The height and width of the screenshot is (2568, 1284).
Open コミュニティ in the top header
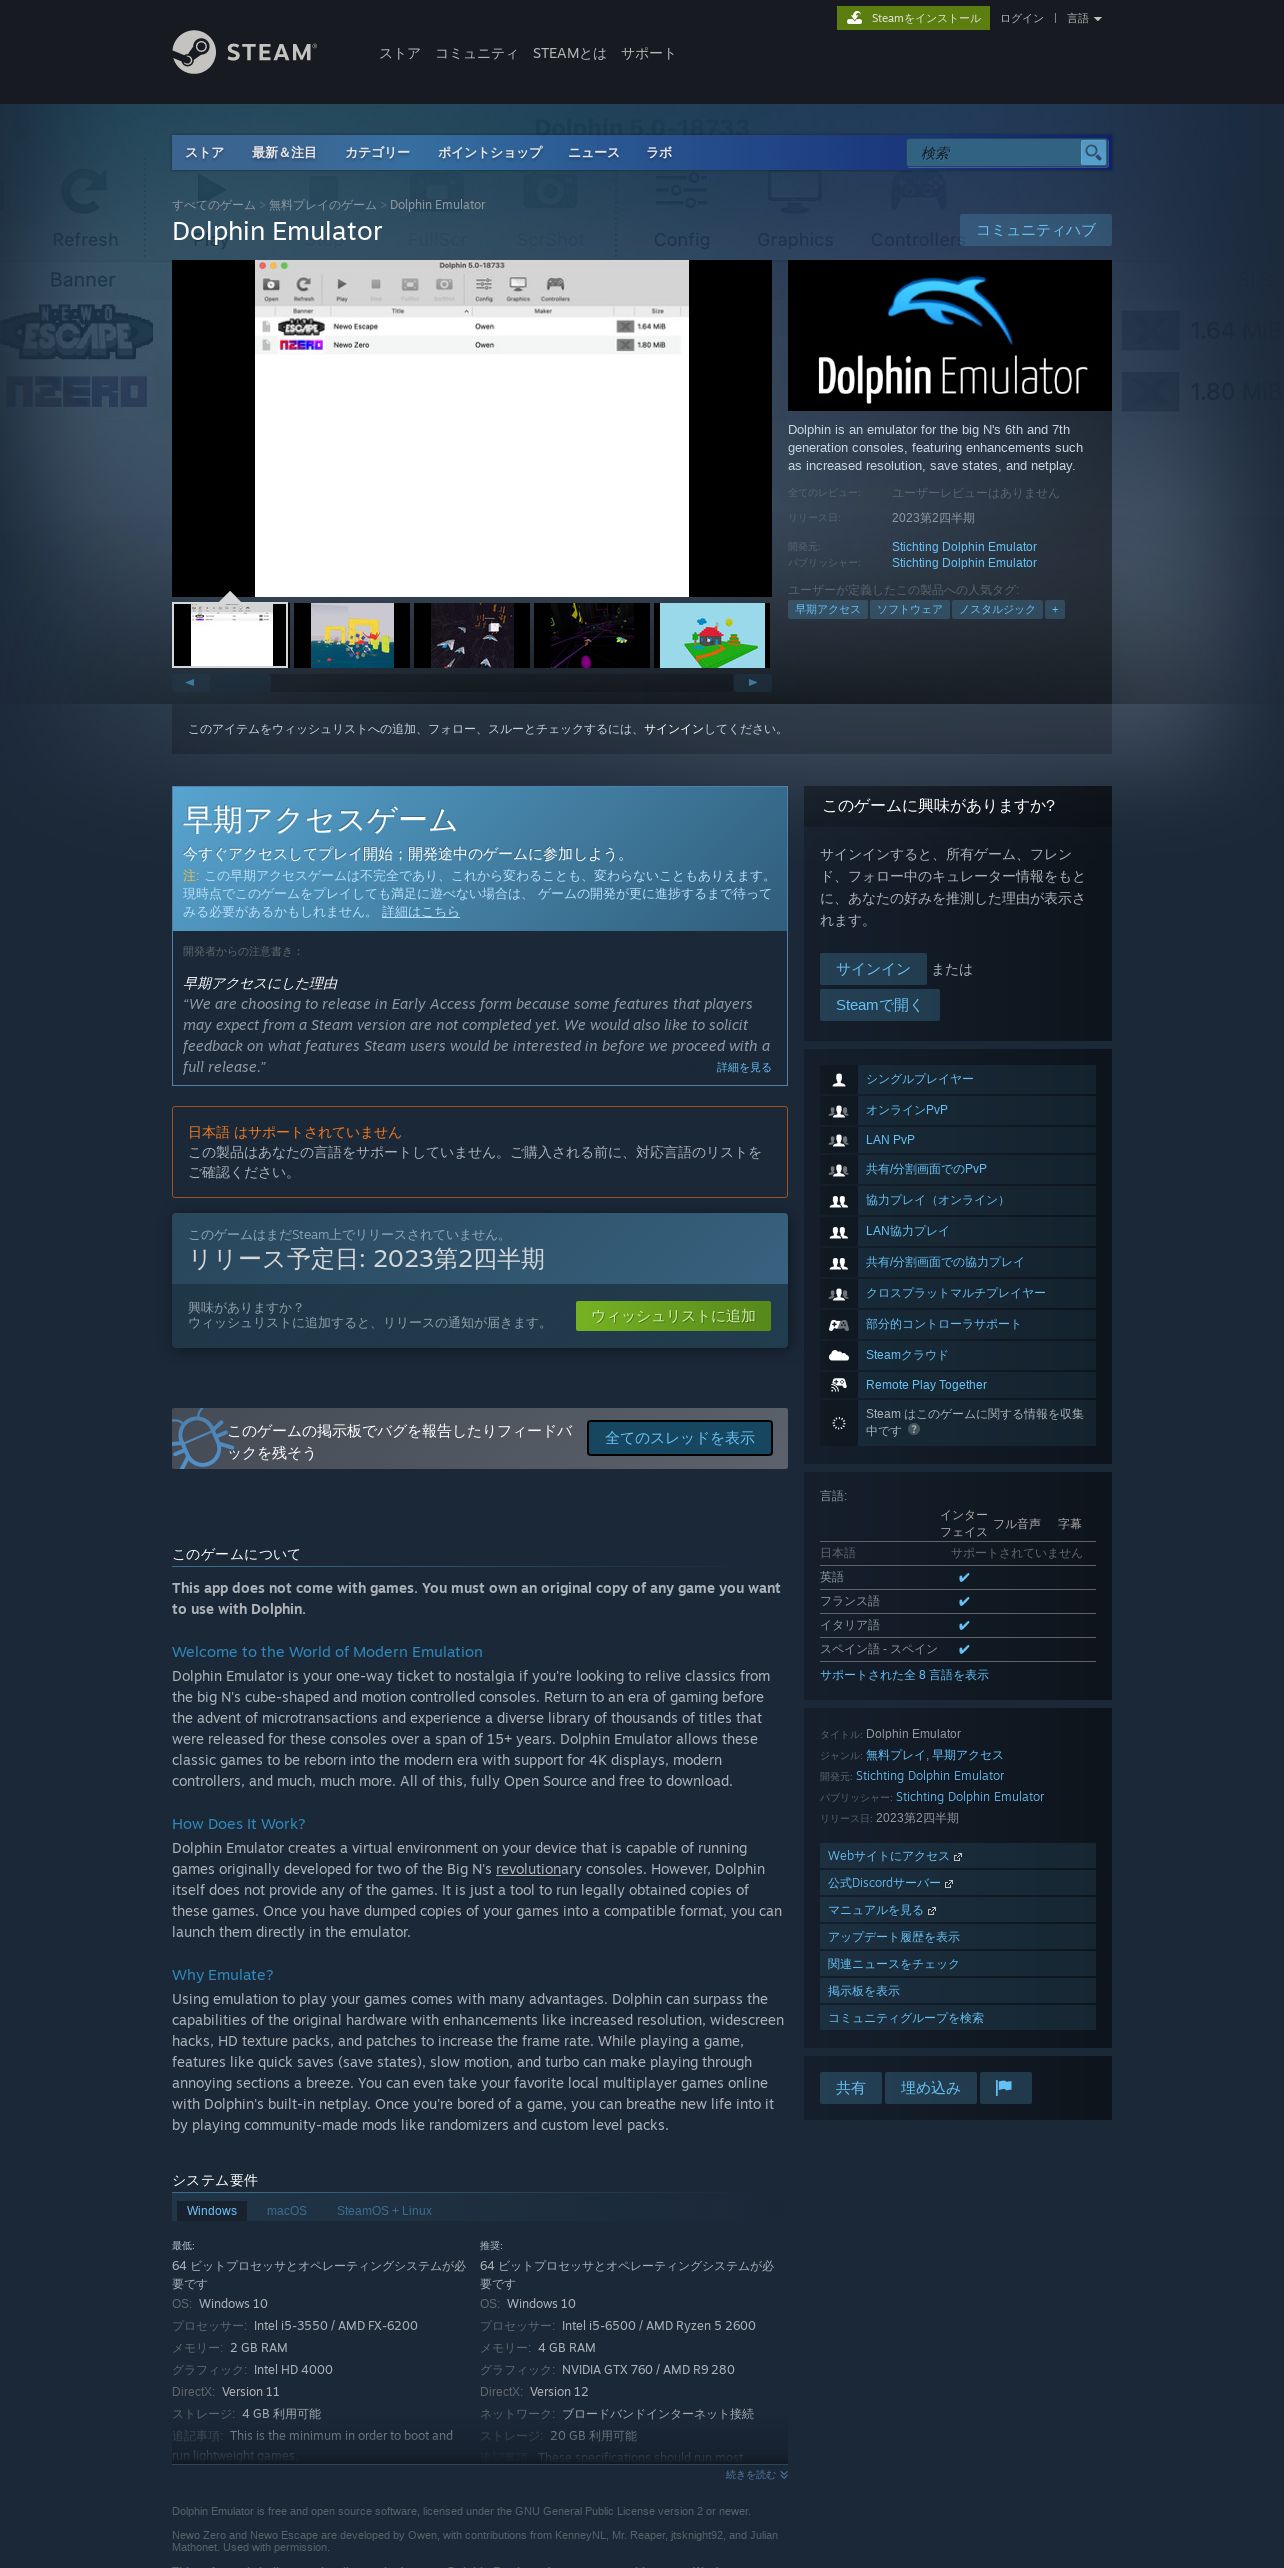coord(476,53)
